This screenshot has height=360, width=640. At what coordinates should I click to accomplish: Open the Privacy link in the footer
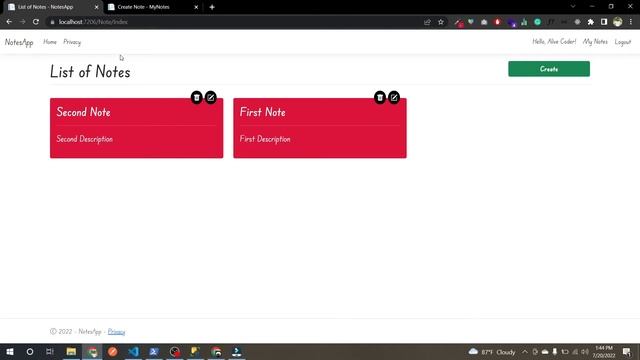[116, 331]
